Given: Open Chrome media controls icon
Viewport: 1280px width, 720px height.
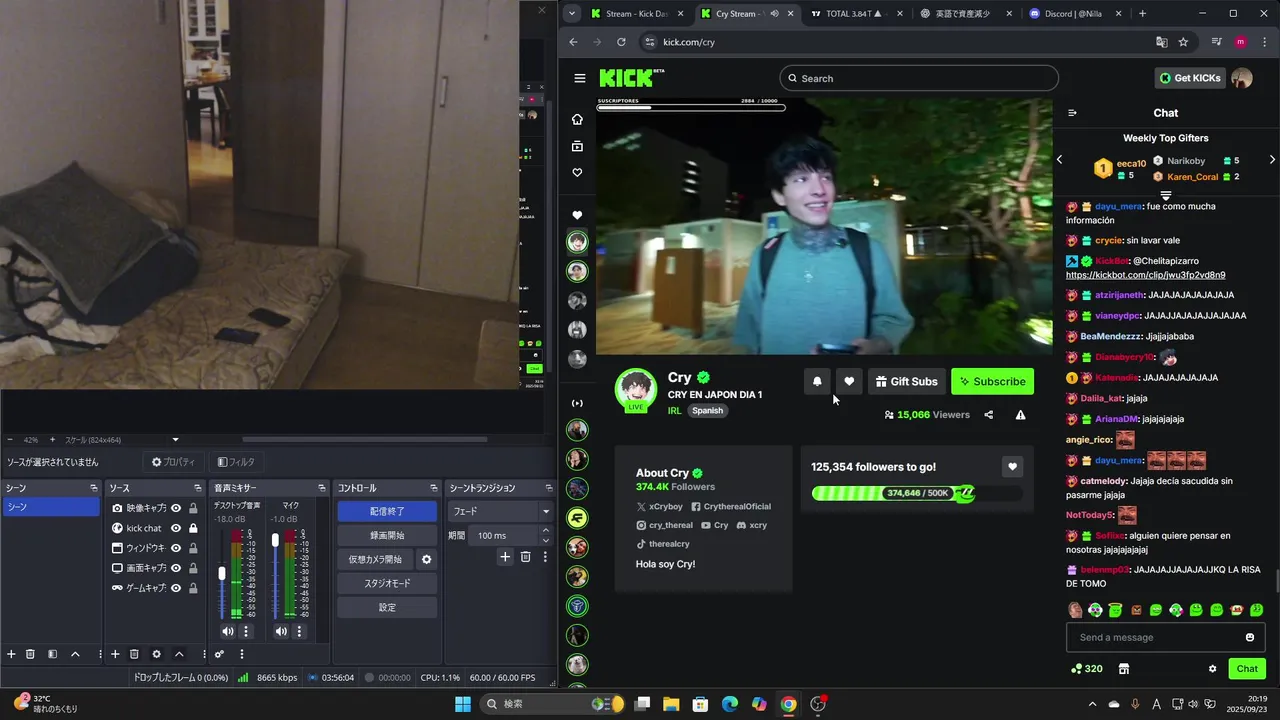Looking at the screenshot, I should (1216, 42).
